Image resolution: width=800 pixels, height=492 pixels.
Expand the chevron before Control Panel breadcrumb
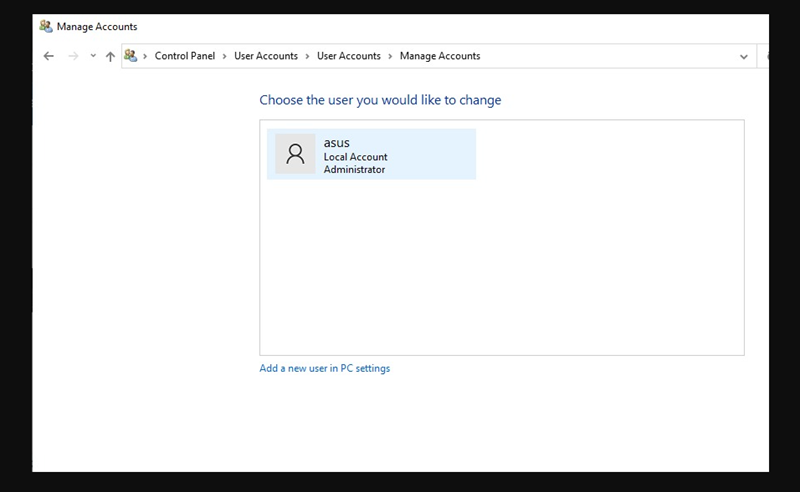[146, 56]
